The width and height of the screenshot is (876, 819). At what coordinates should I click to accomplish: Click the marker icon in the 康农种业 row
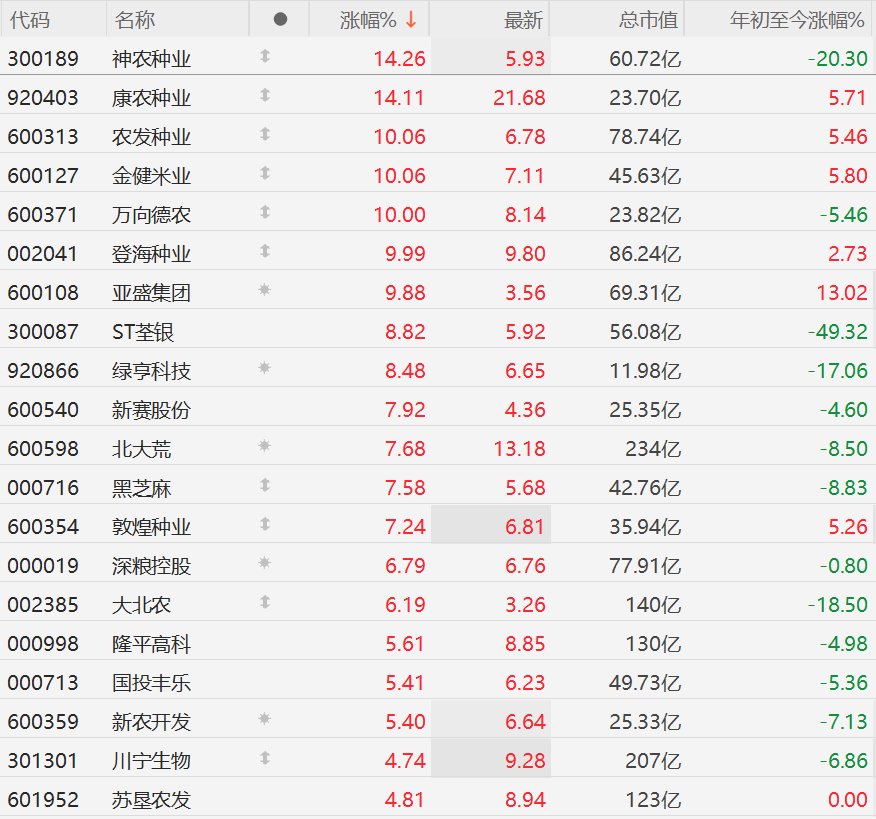tap(265, 95)
